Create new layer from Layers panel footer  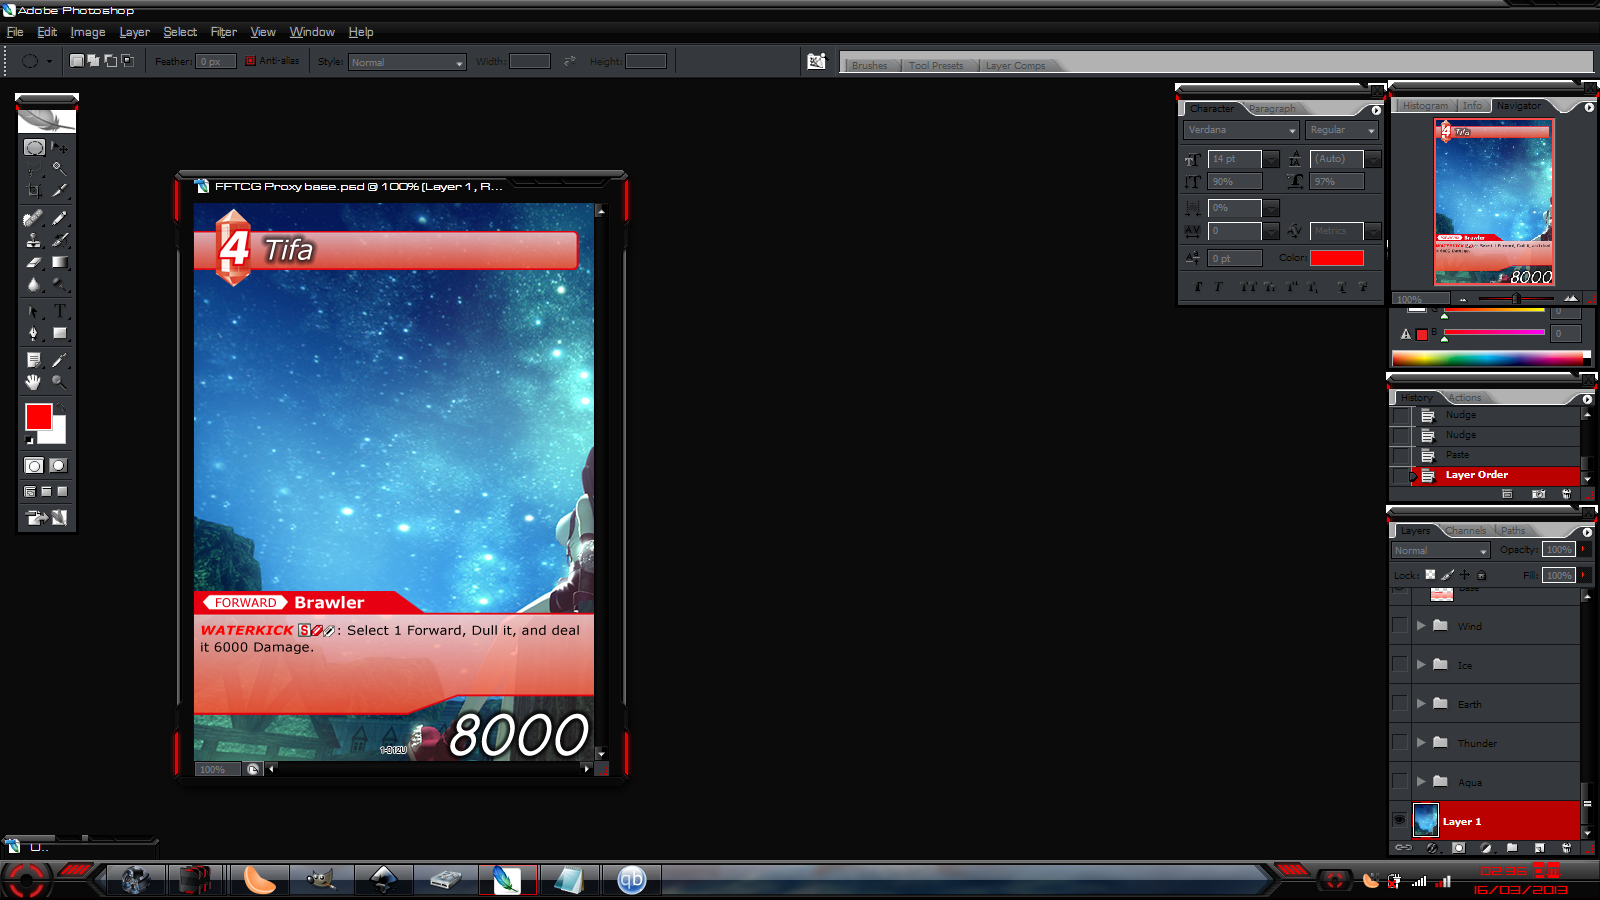[x=1539, y=847]
